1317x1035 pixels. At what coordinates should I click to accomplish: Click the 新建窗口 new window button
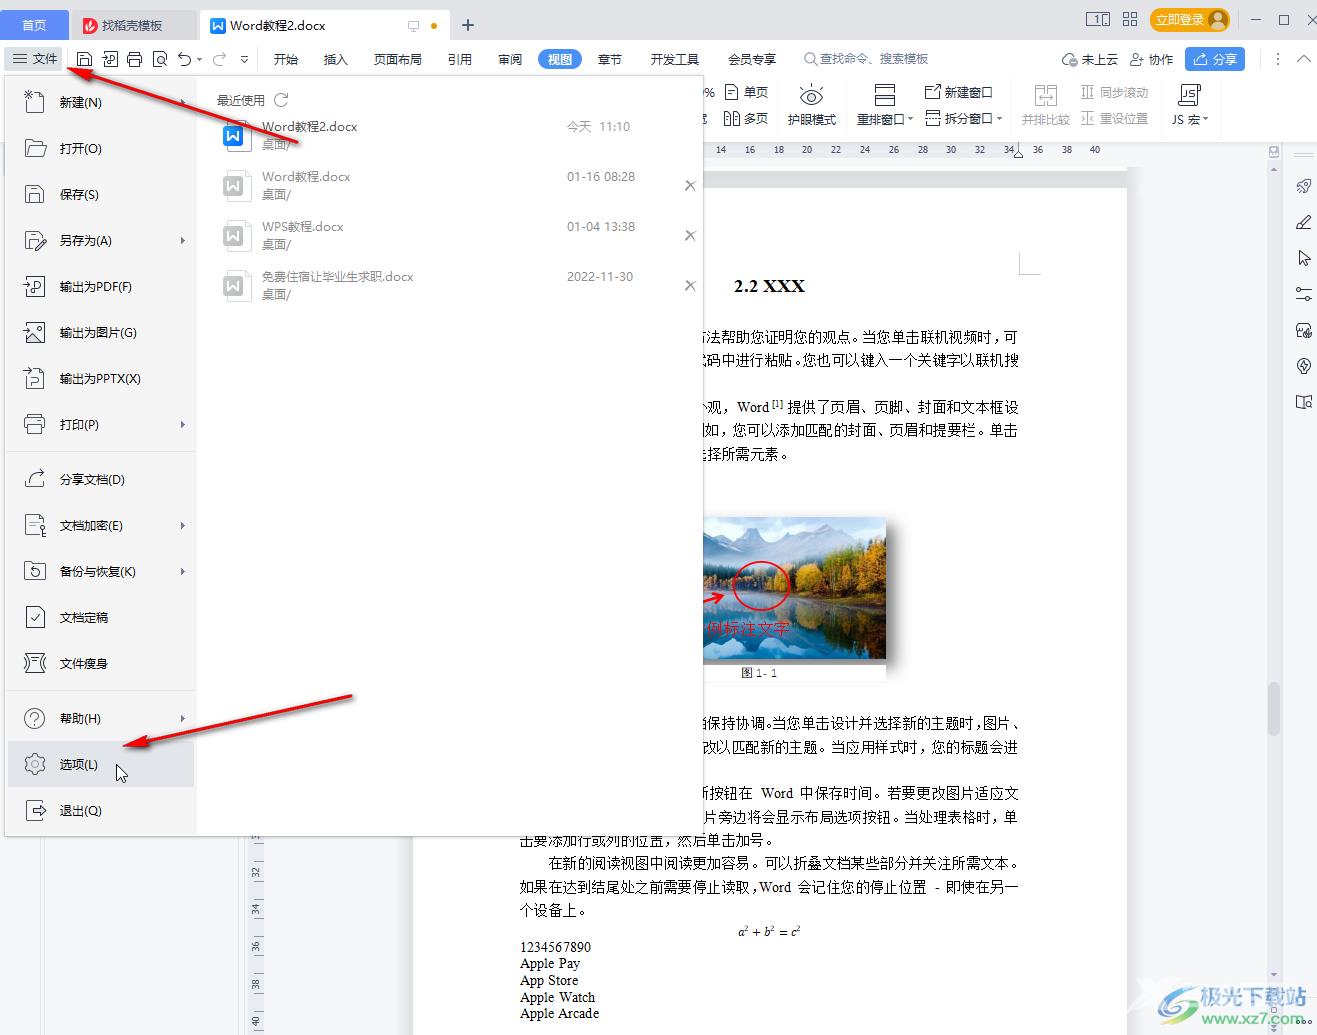[959, 92]
